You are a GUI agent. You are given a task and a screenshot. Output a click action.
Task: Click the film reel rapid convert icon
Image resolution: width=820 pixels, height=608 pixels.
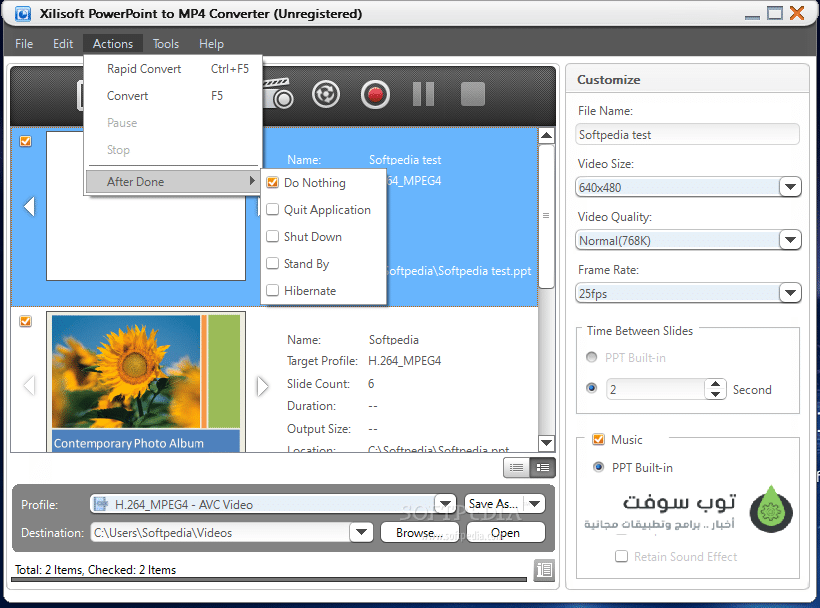[326, 95]
